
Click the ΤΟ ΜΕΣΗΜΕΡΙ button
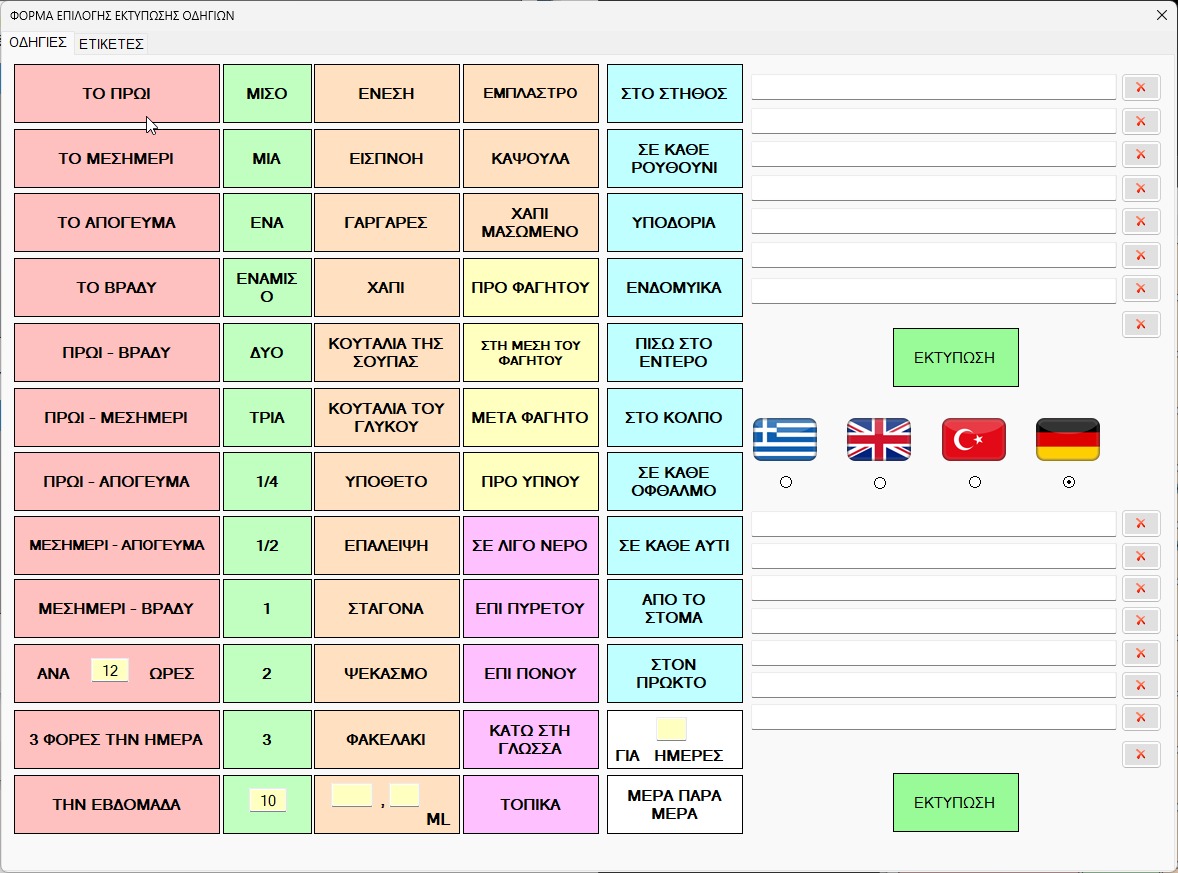click(116, 159)
